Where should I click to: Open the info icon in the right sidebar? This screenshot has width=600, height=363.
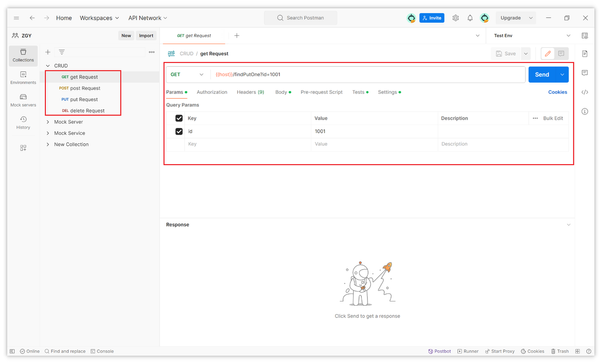(x=585, y=111)
